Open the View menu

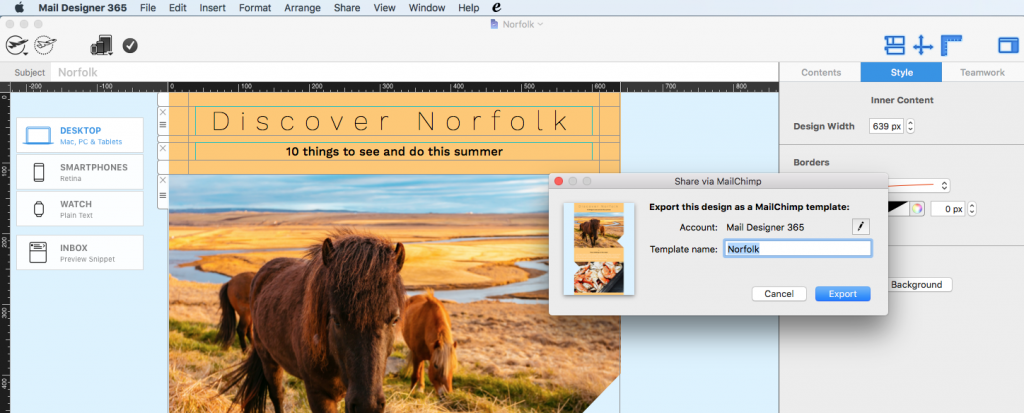384,8
